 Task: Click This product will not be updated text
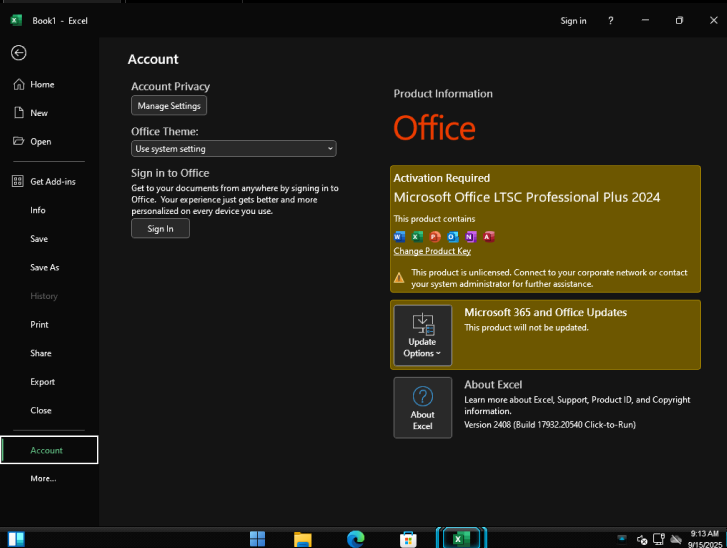coord(526,328)
